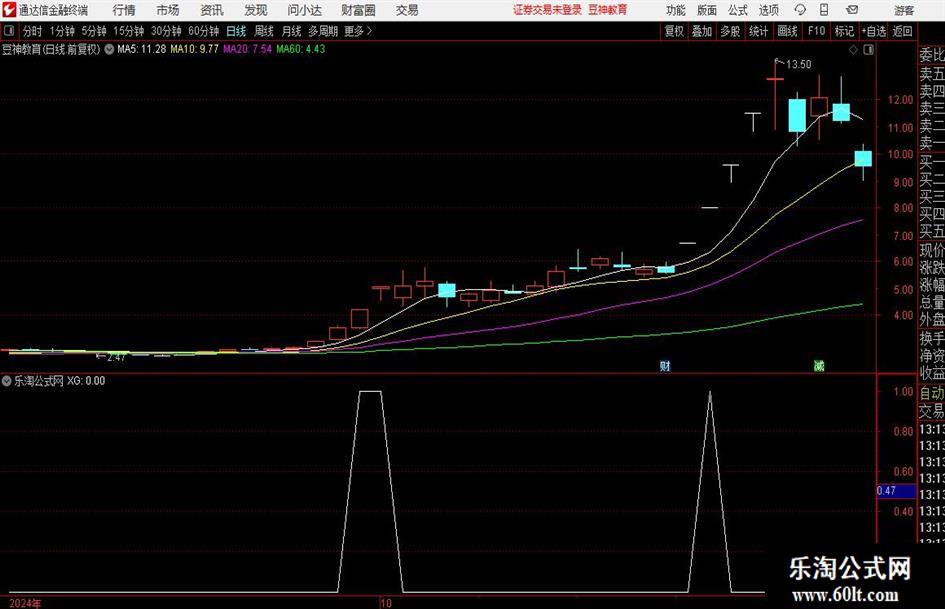Open the 财富圈 menu
Image resolution: width=945 pixels, height=609 pixels.
click(358, 10)
